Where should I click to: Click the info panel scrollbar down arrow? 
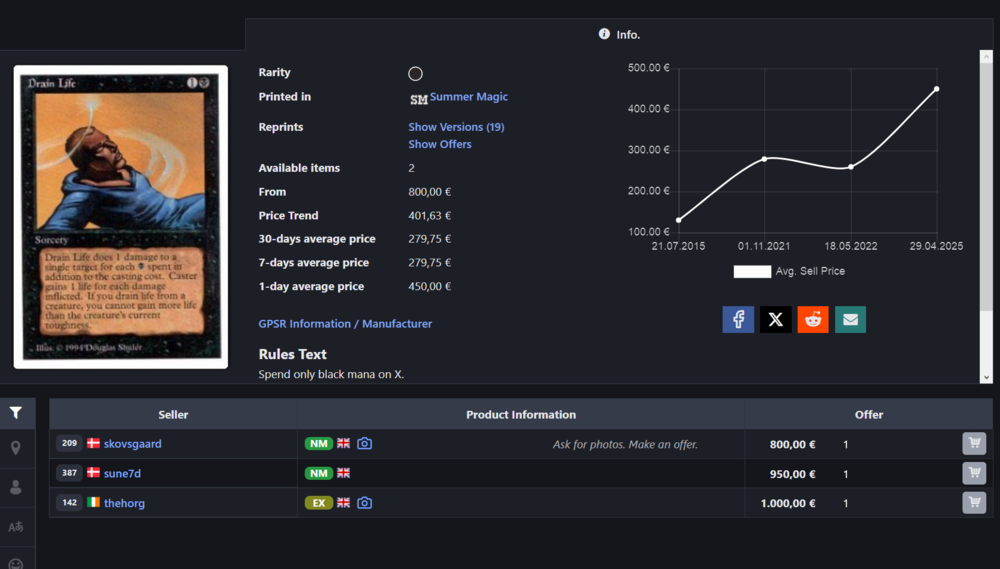987,377
